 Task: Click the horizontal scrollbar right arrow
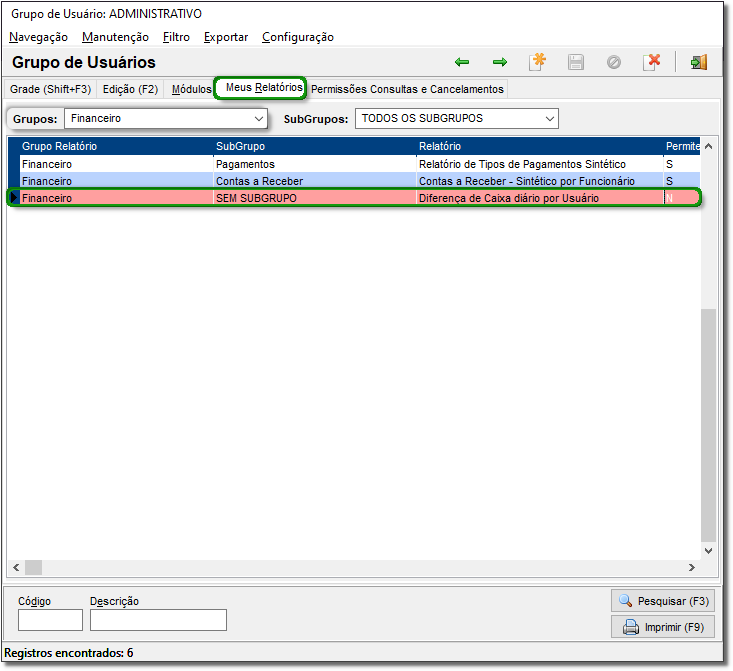pyautogui.click(x=692, y=567)
